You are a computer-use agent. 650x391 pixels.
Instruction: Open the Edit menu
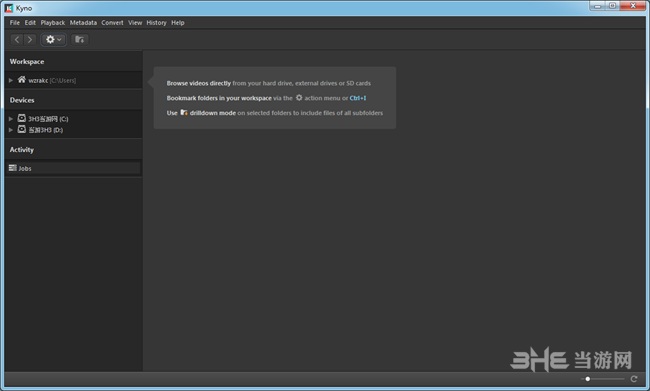(30, 23)
